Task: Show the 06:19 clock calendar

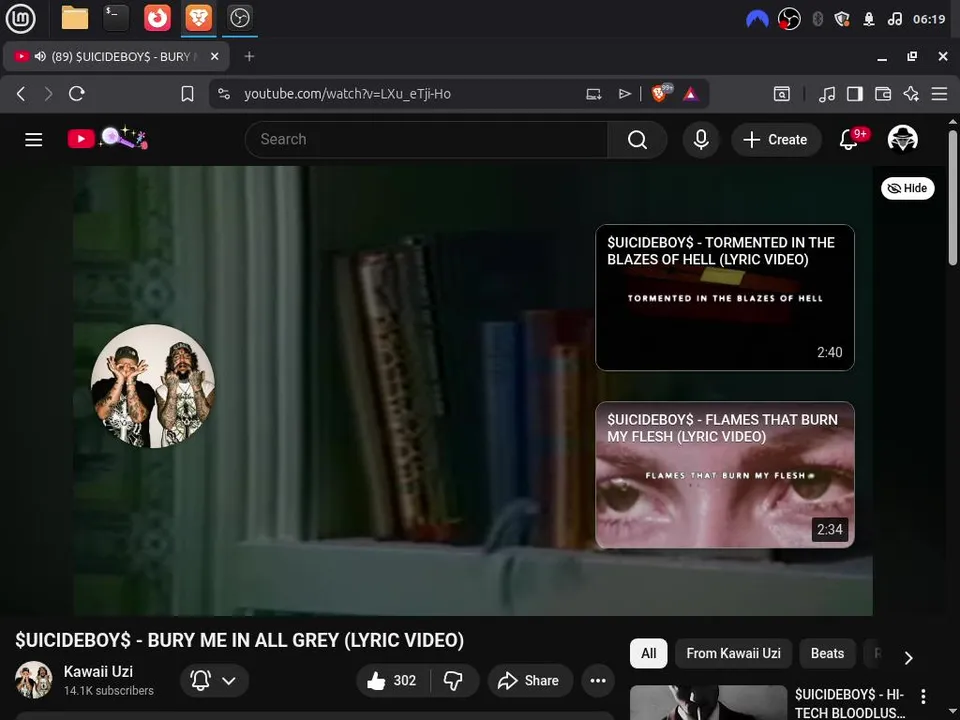Action: [929, 20]
